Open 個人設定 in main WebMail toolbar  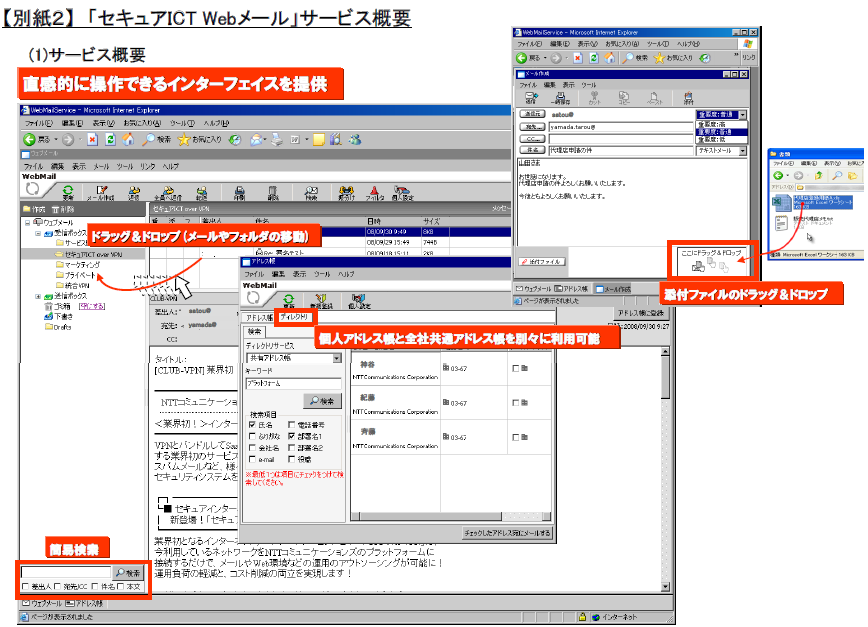tap(402, 193)
